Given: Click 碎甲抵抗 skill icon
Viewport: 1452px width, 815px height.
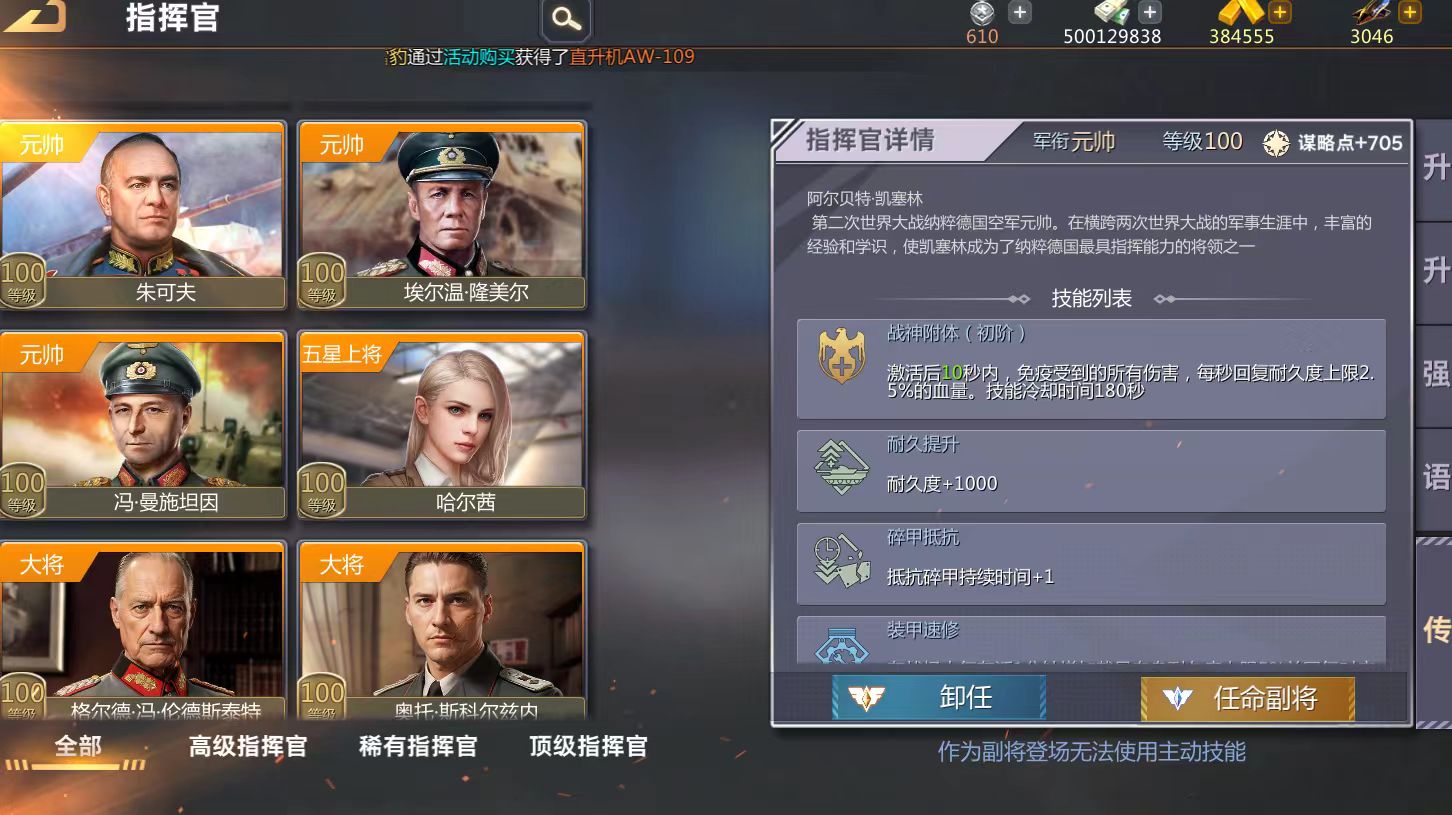Looking at the screenshot, I should tap(841, 561).
